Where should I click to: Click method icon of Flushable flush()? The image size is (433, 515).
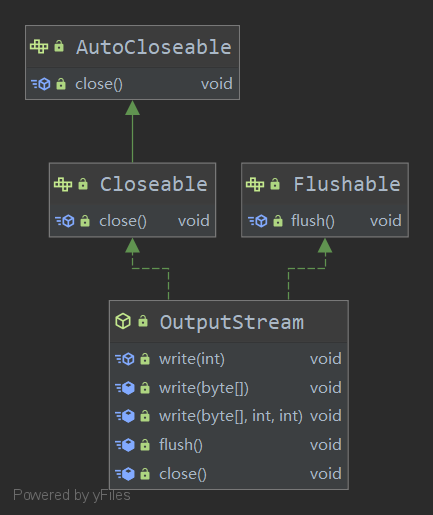pos(258,221)
